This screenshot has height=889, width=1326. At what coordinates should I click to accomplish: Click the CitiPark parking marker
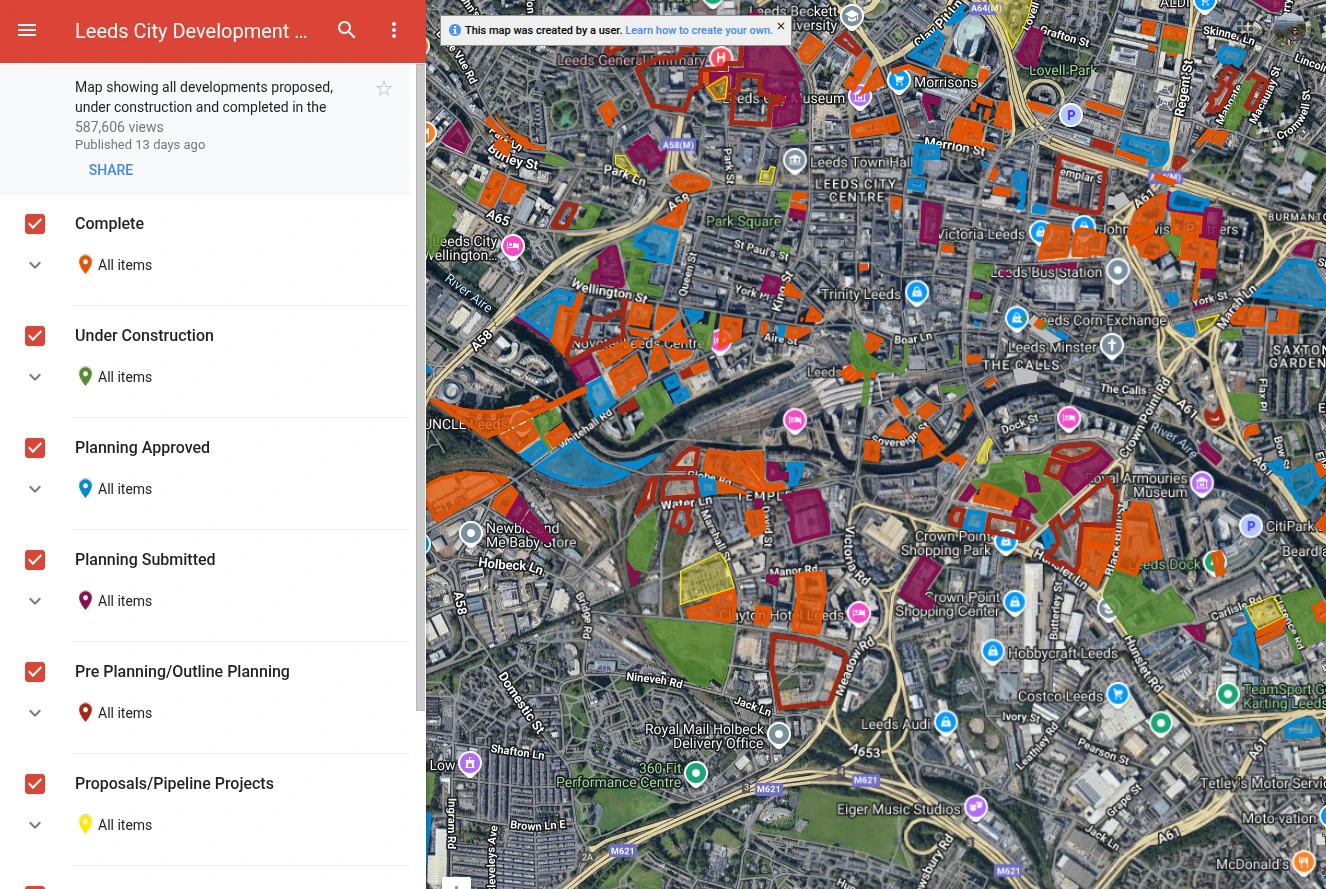pyautogui.click(x=1250, y=525)
